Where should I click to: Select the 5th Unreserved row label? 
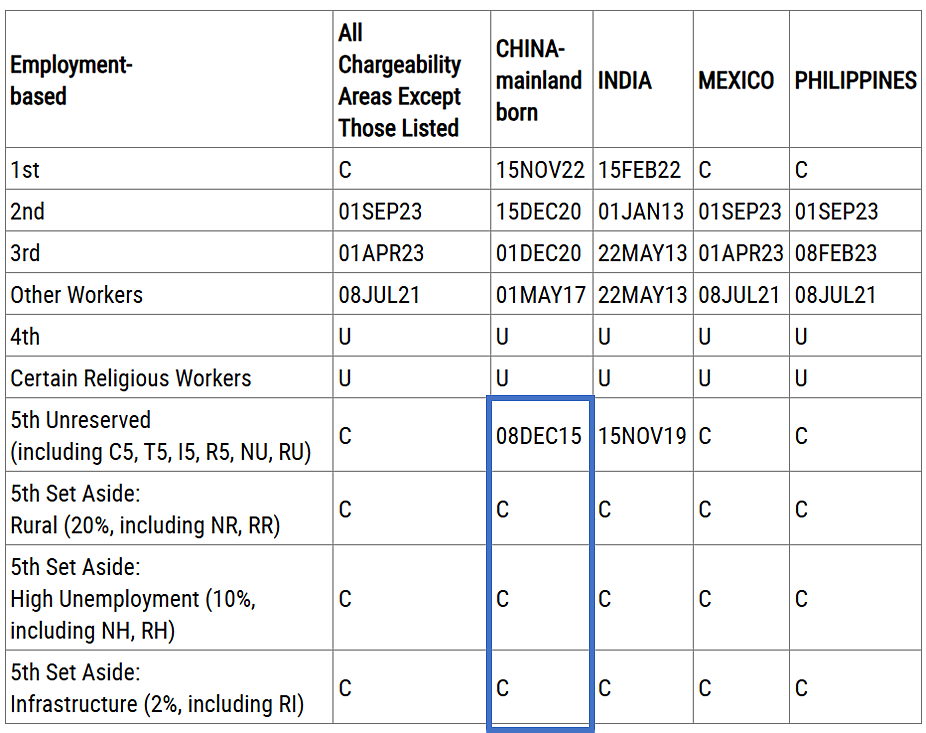161,436
